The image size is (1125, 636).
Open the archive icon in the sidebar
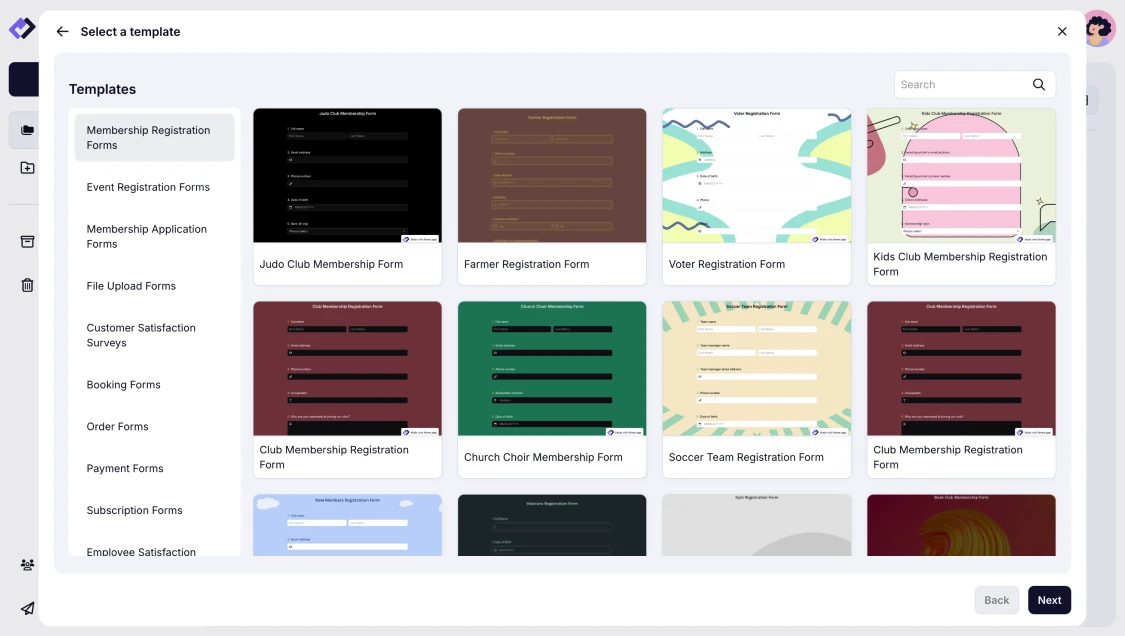tap(27, 240)
